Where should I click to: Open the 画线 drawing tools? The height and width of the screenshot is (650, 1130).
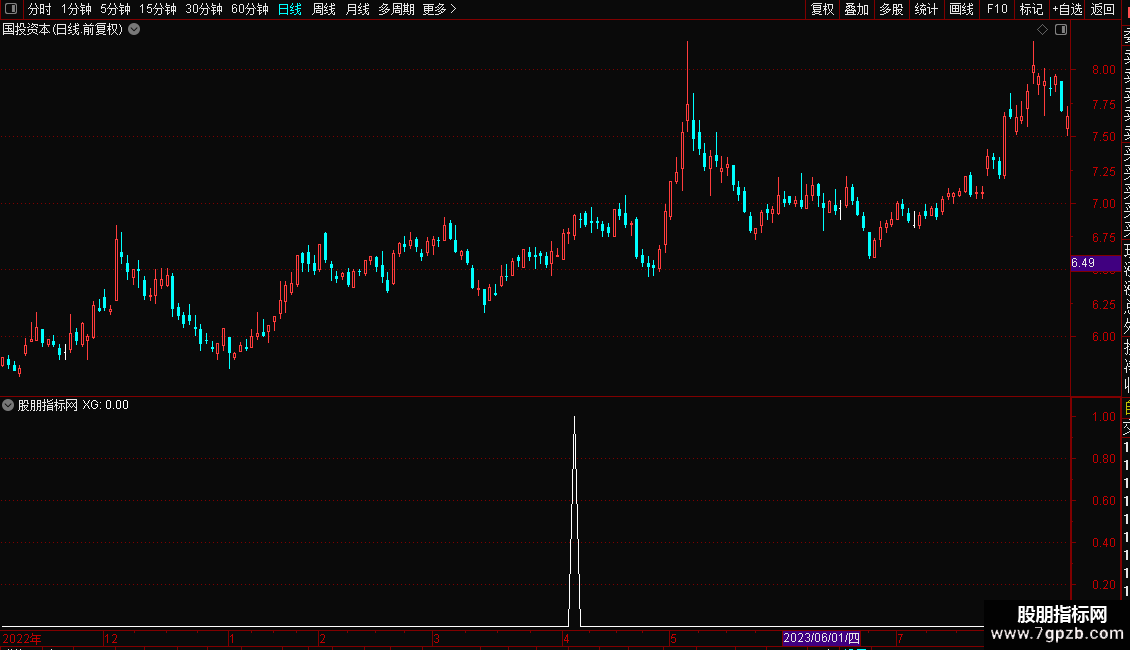click(x=961, y=9)
